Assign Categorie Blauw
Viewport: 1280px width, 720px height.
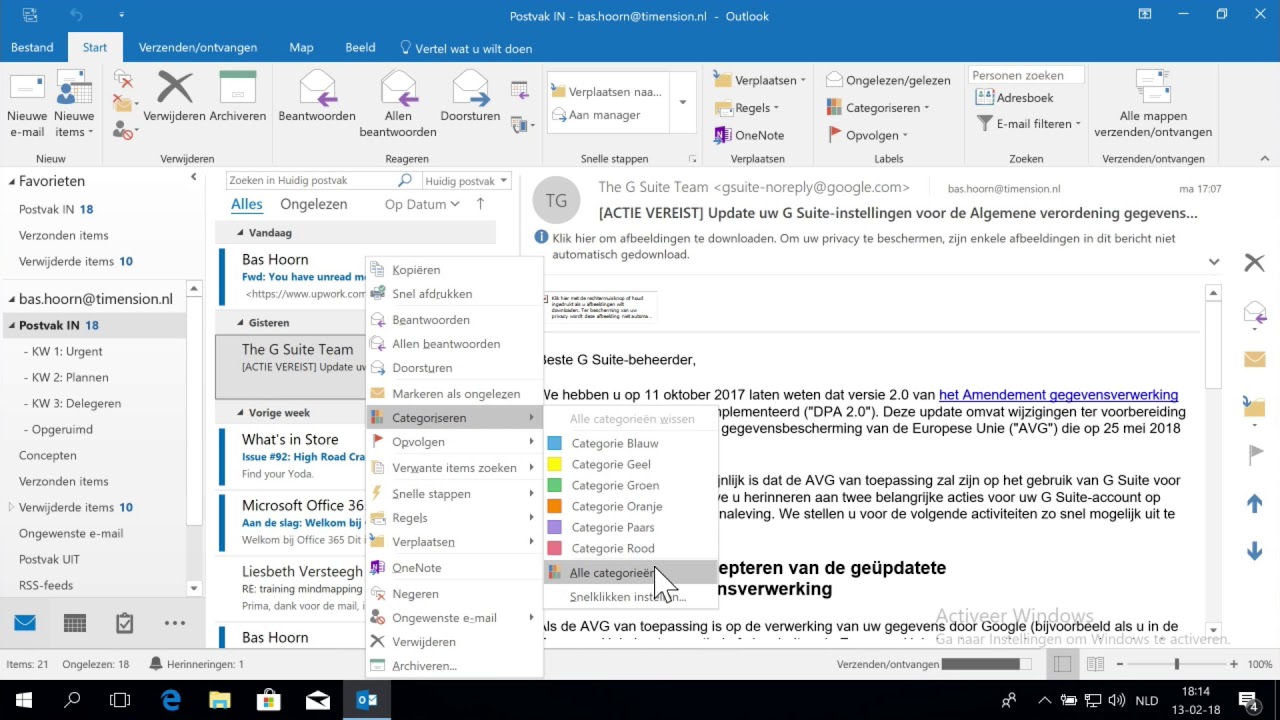pos(630,443)
